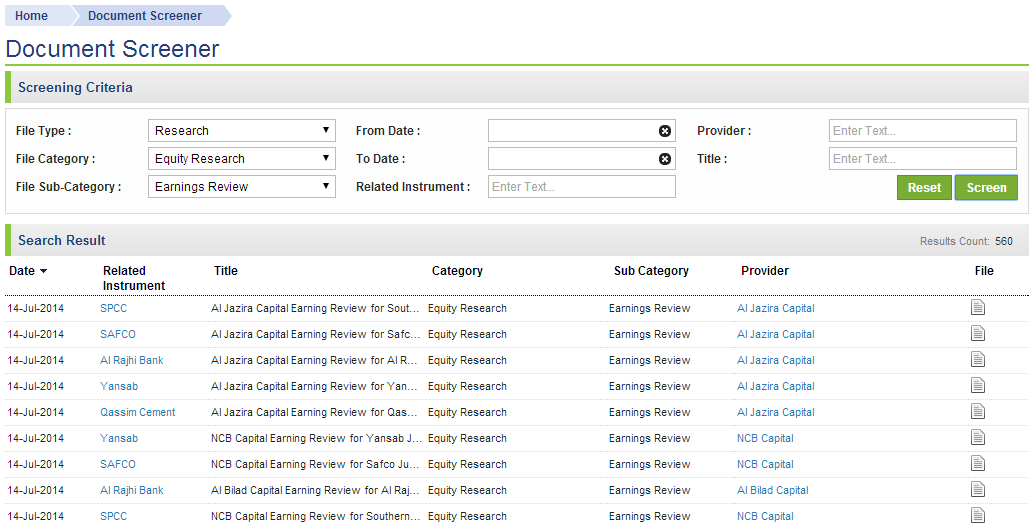This screenshot has width=1034, height=529.
Task: Focus the Provider text field
Action: 923,131
